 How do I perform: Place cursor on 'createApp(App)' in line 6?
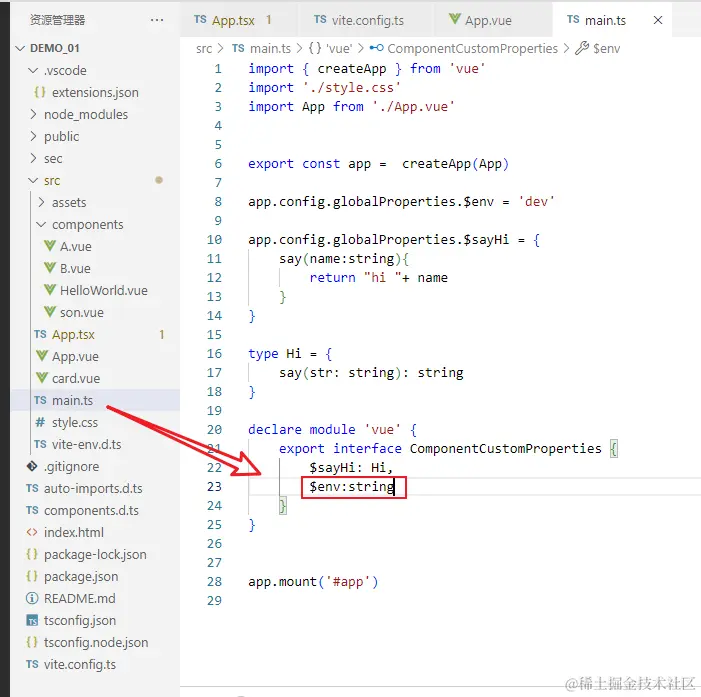pos(455,164)
